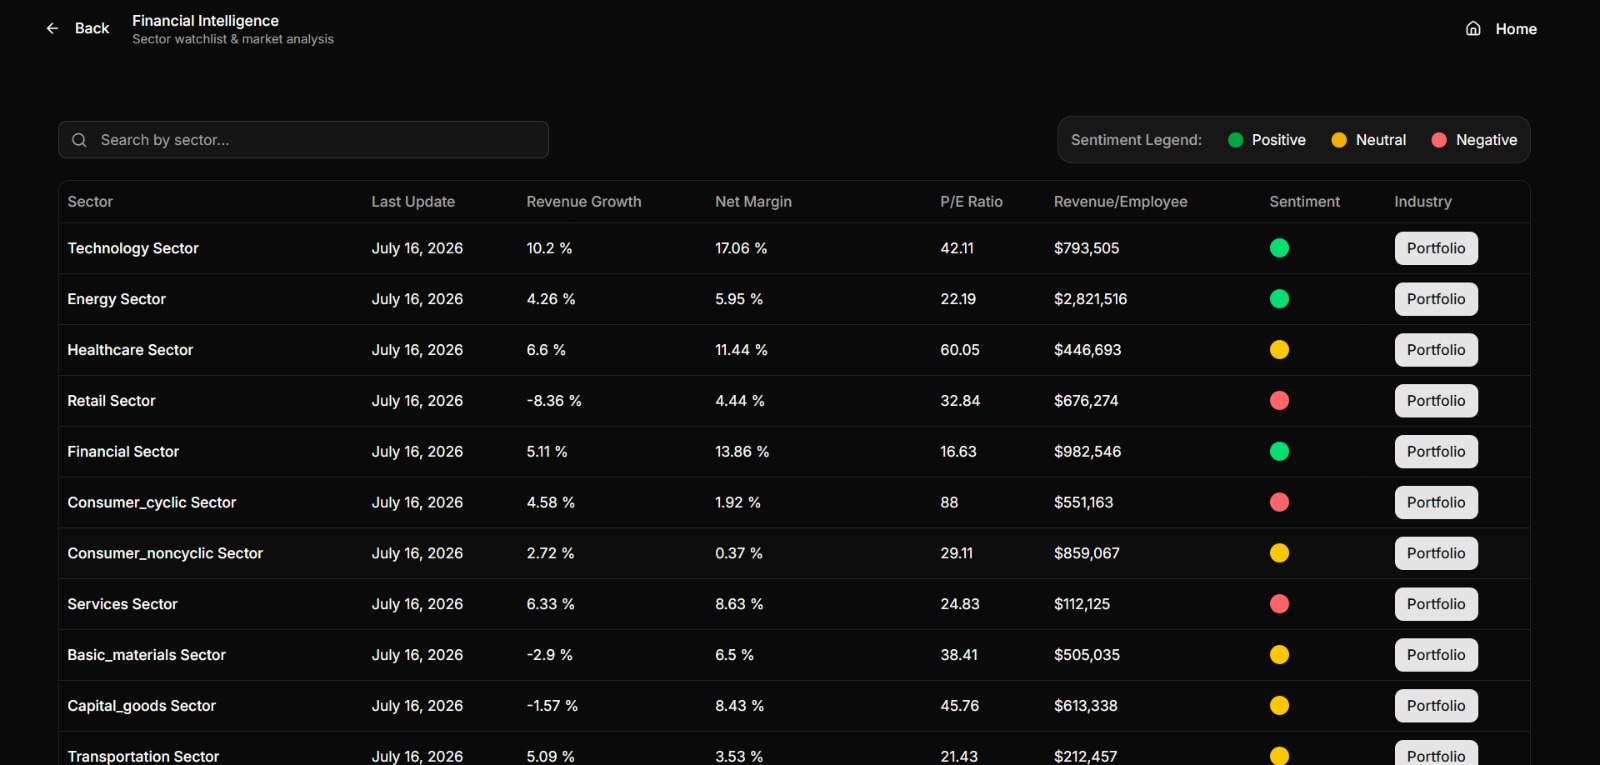The width and height of the screenshot is (1600, 765).
Task: Click the 13.86 % net margin value
Action: click(x=742, y=452)
